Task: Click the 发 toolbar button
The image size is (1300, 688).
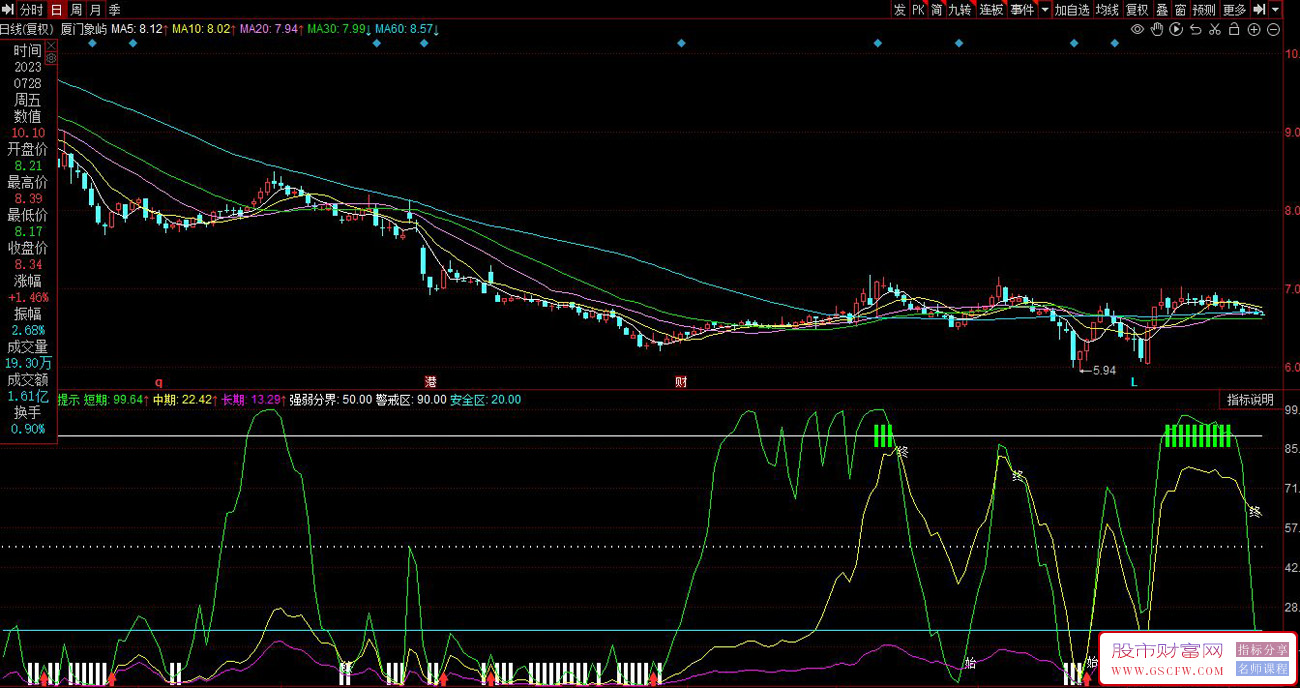Action: pos(899,10)
